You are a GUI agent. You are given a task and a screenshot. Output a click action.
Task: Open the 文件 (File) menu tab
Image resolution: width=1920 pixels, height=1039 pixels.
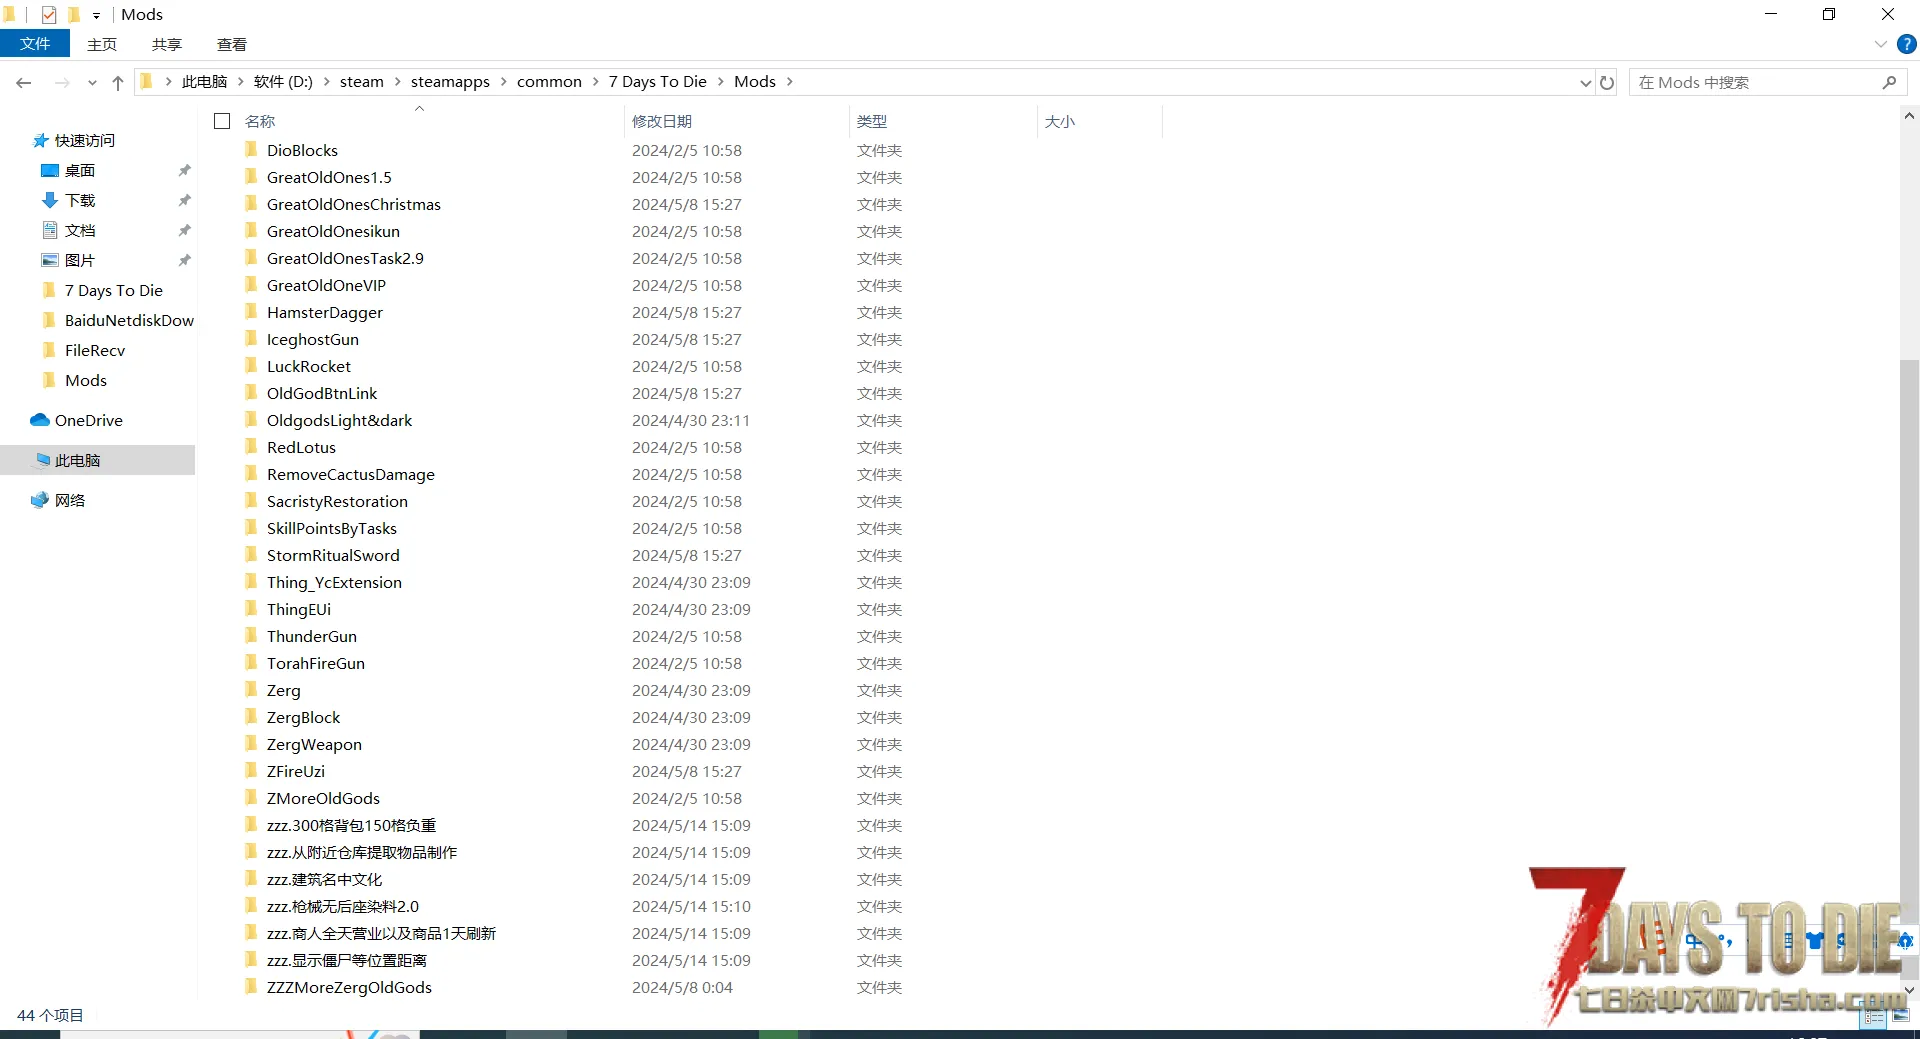(35, 44)
